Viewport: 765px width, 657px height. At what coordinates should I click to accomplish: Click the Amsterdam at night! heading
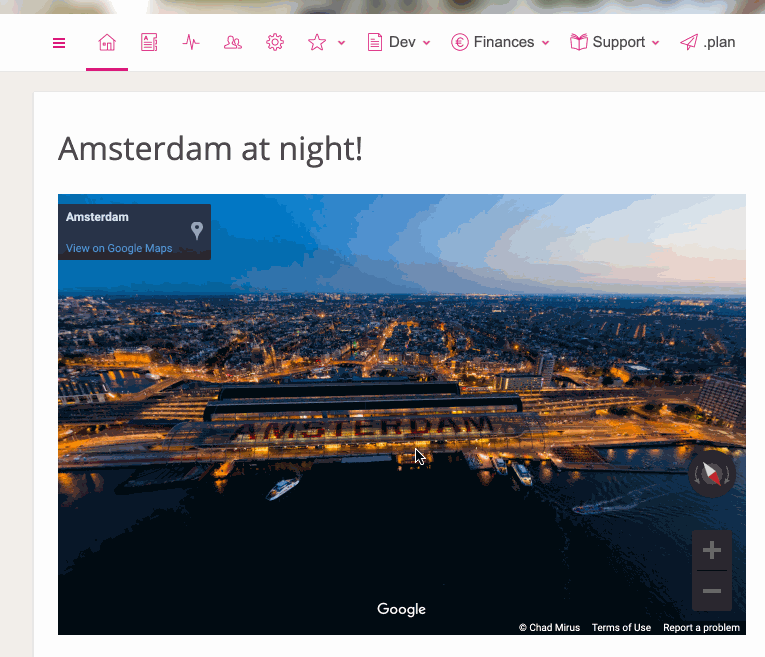tap(210, 149)
